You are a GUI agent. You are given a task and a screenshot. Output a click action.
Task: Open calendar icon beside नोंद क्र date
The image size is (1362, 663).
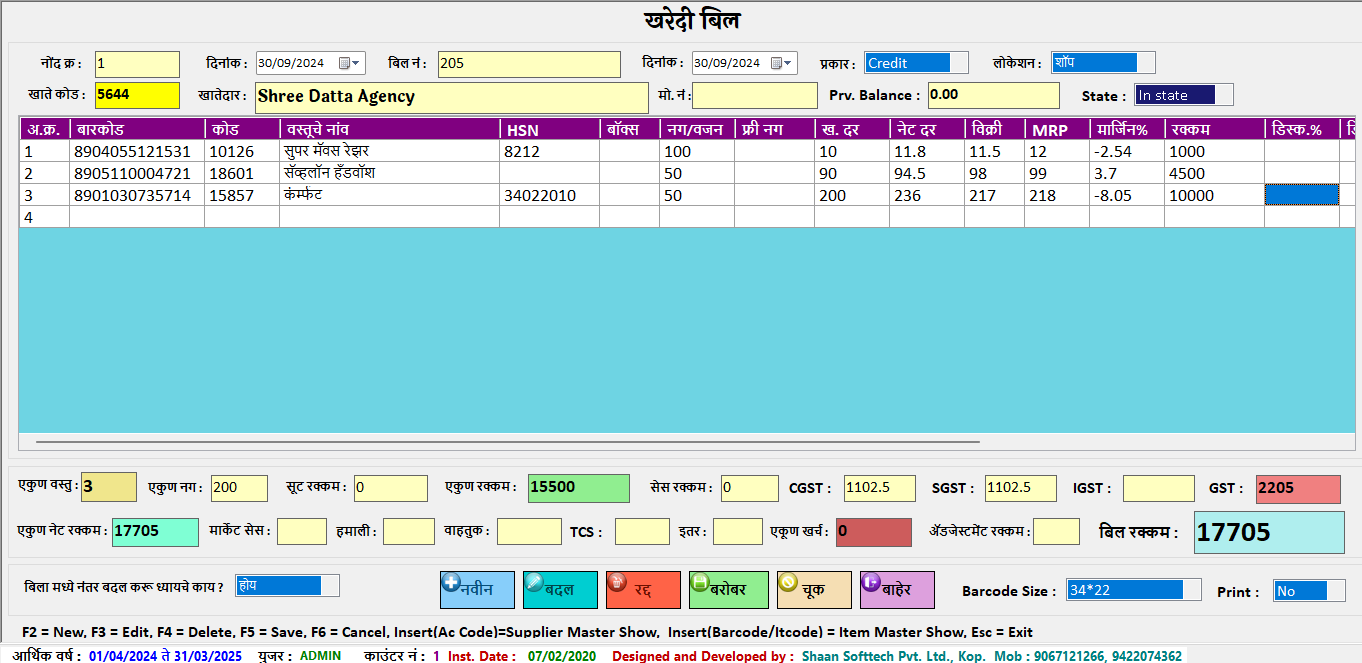[345, 63]
